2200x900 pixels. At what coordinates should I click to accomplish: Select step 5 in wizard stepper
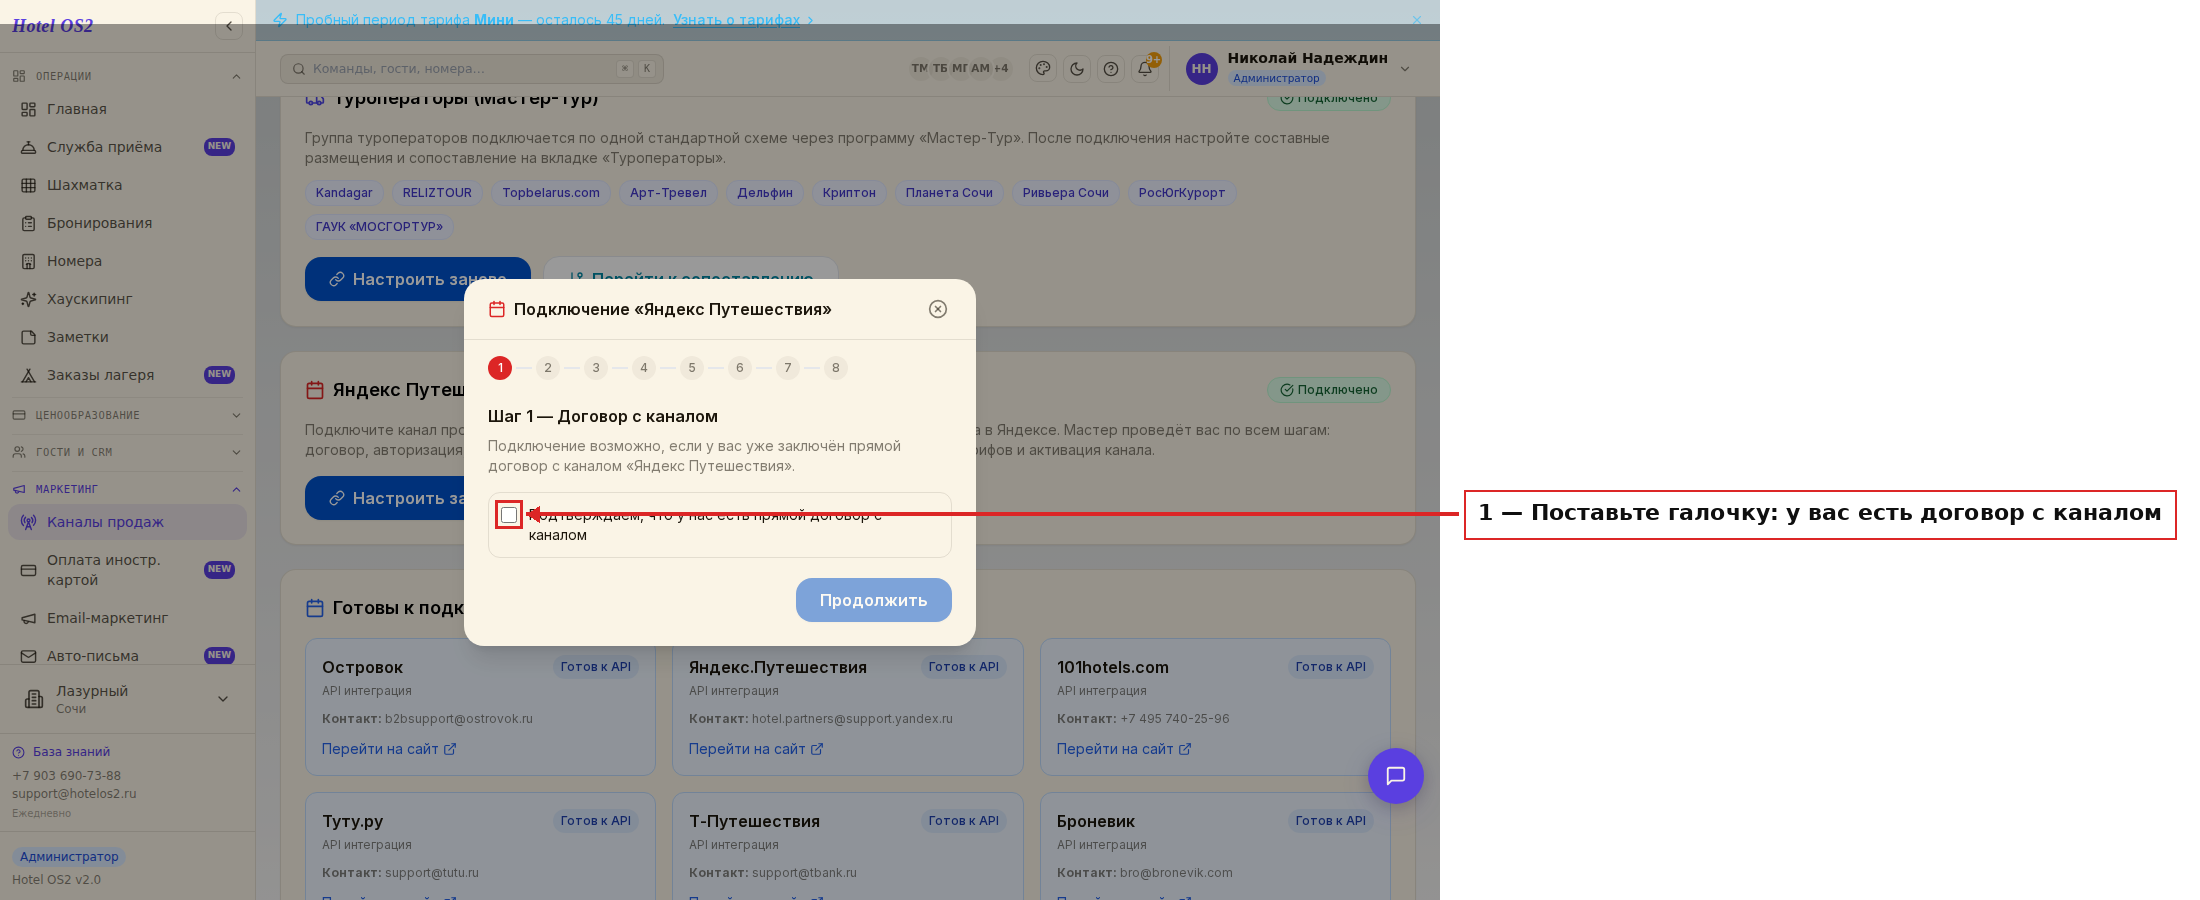691,368
